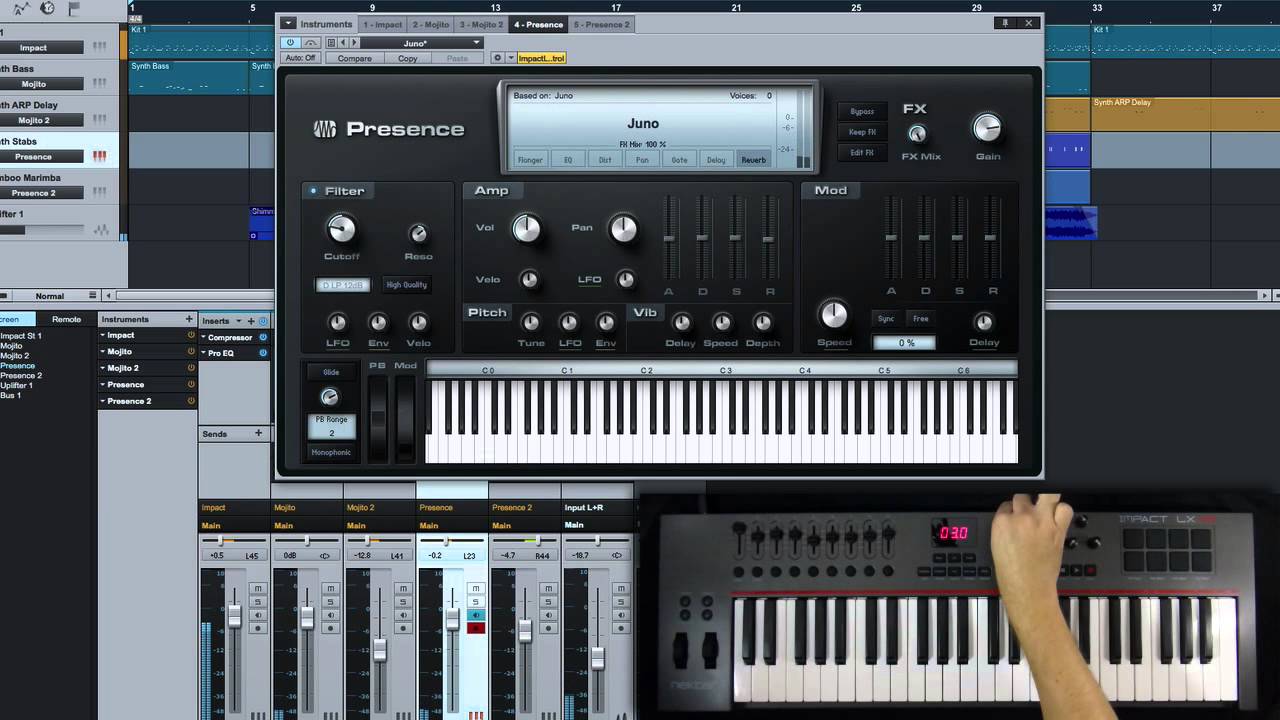Toggle the plugin bypass curve button
This screenshot has height=720, width=1280.
point(311,43)
